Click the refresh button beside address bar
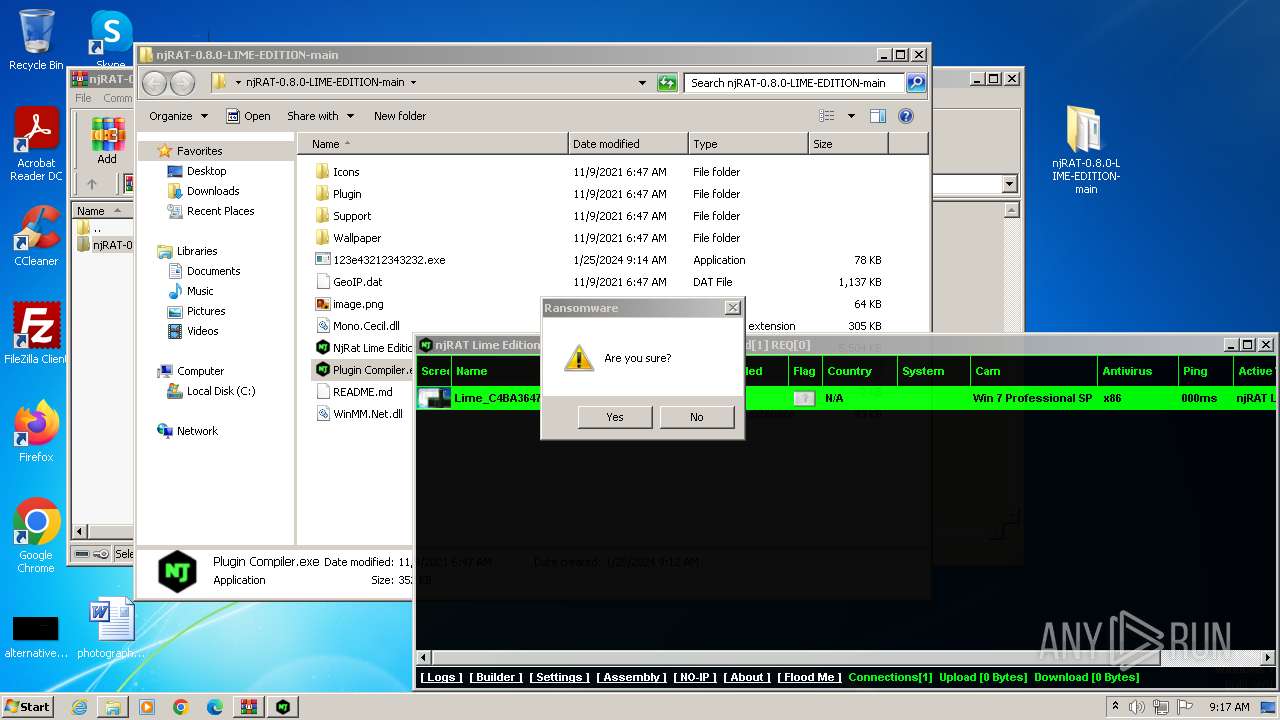The height and width of the screenshot is (720, 1280). click(x=667, y=83)
